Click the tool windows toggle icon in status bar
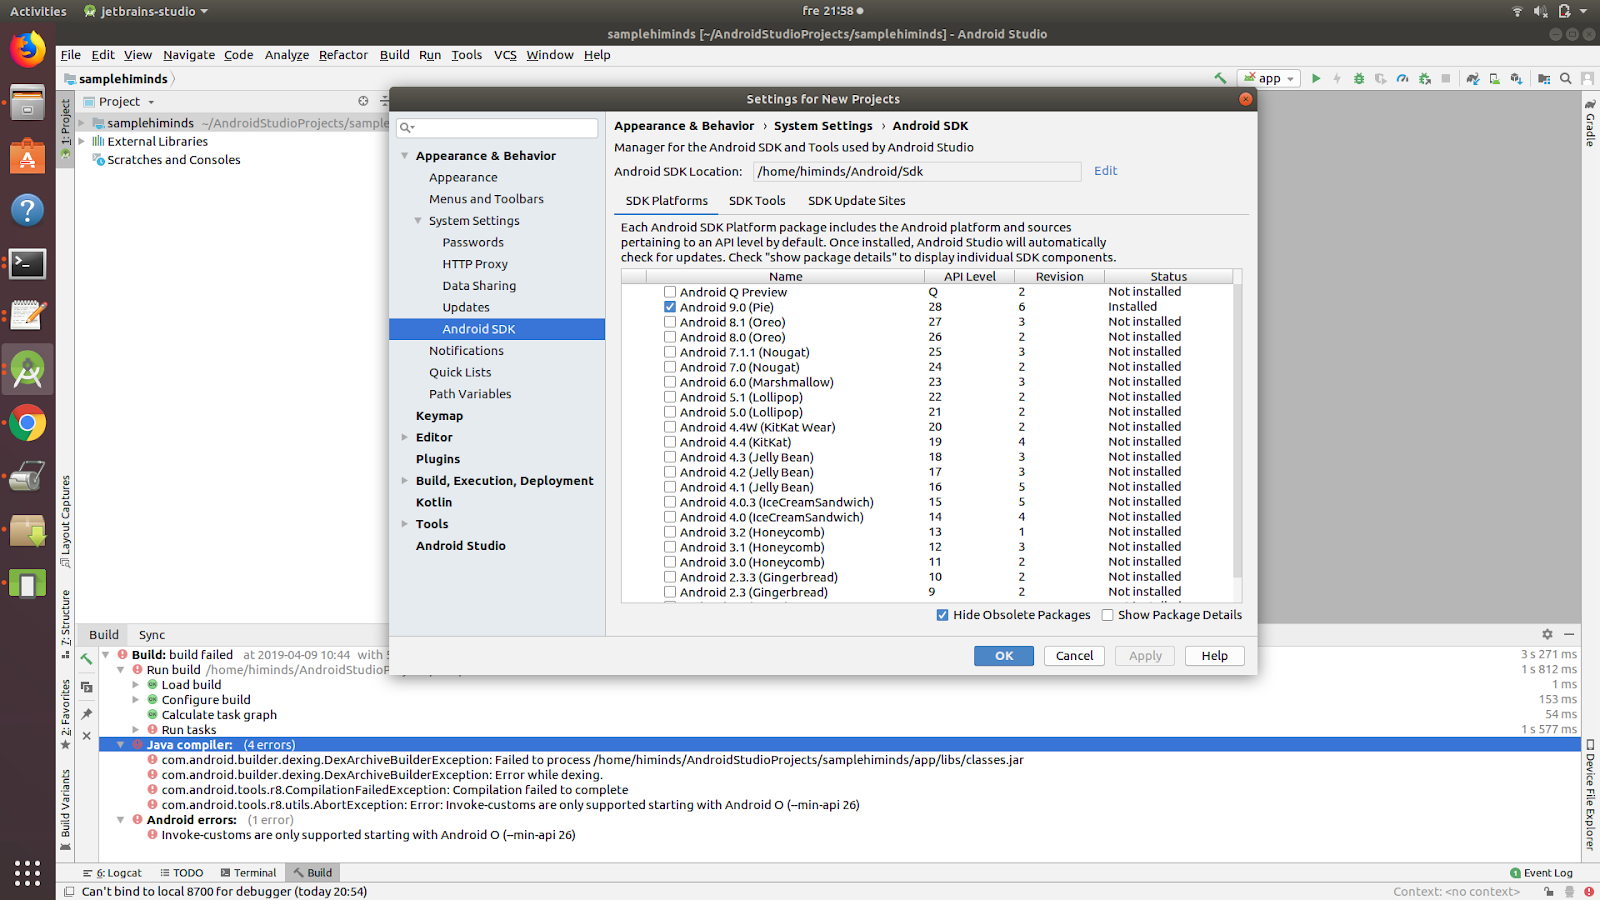Image resolution: width=1600 pixels, height=900 pixels. coord(69,892)
